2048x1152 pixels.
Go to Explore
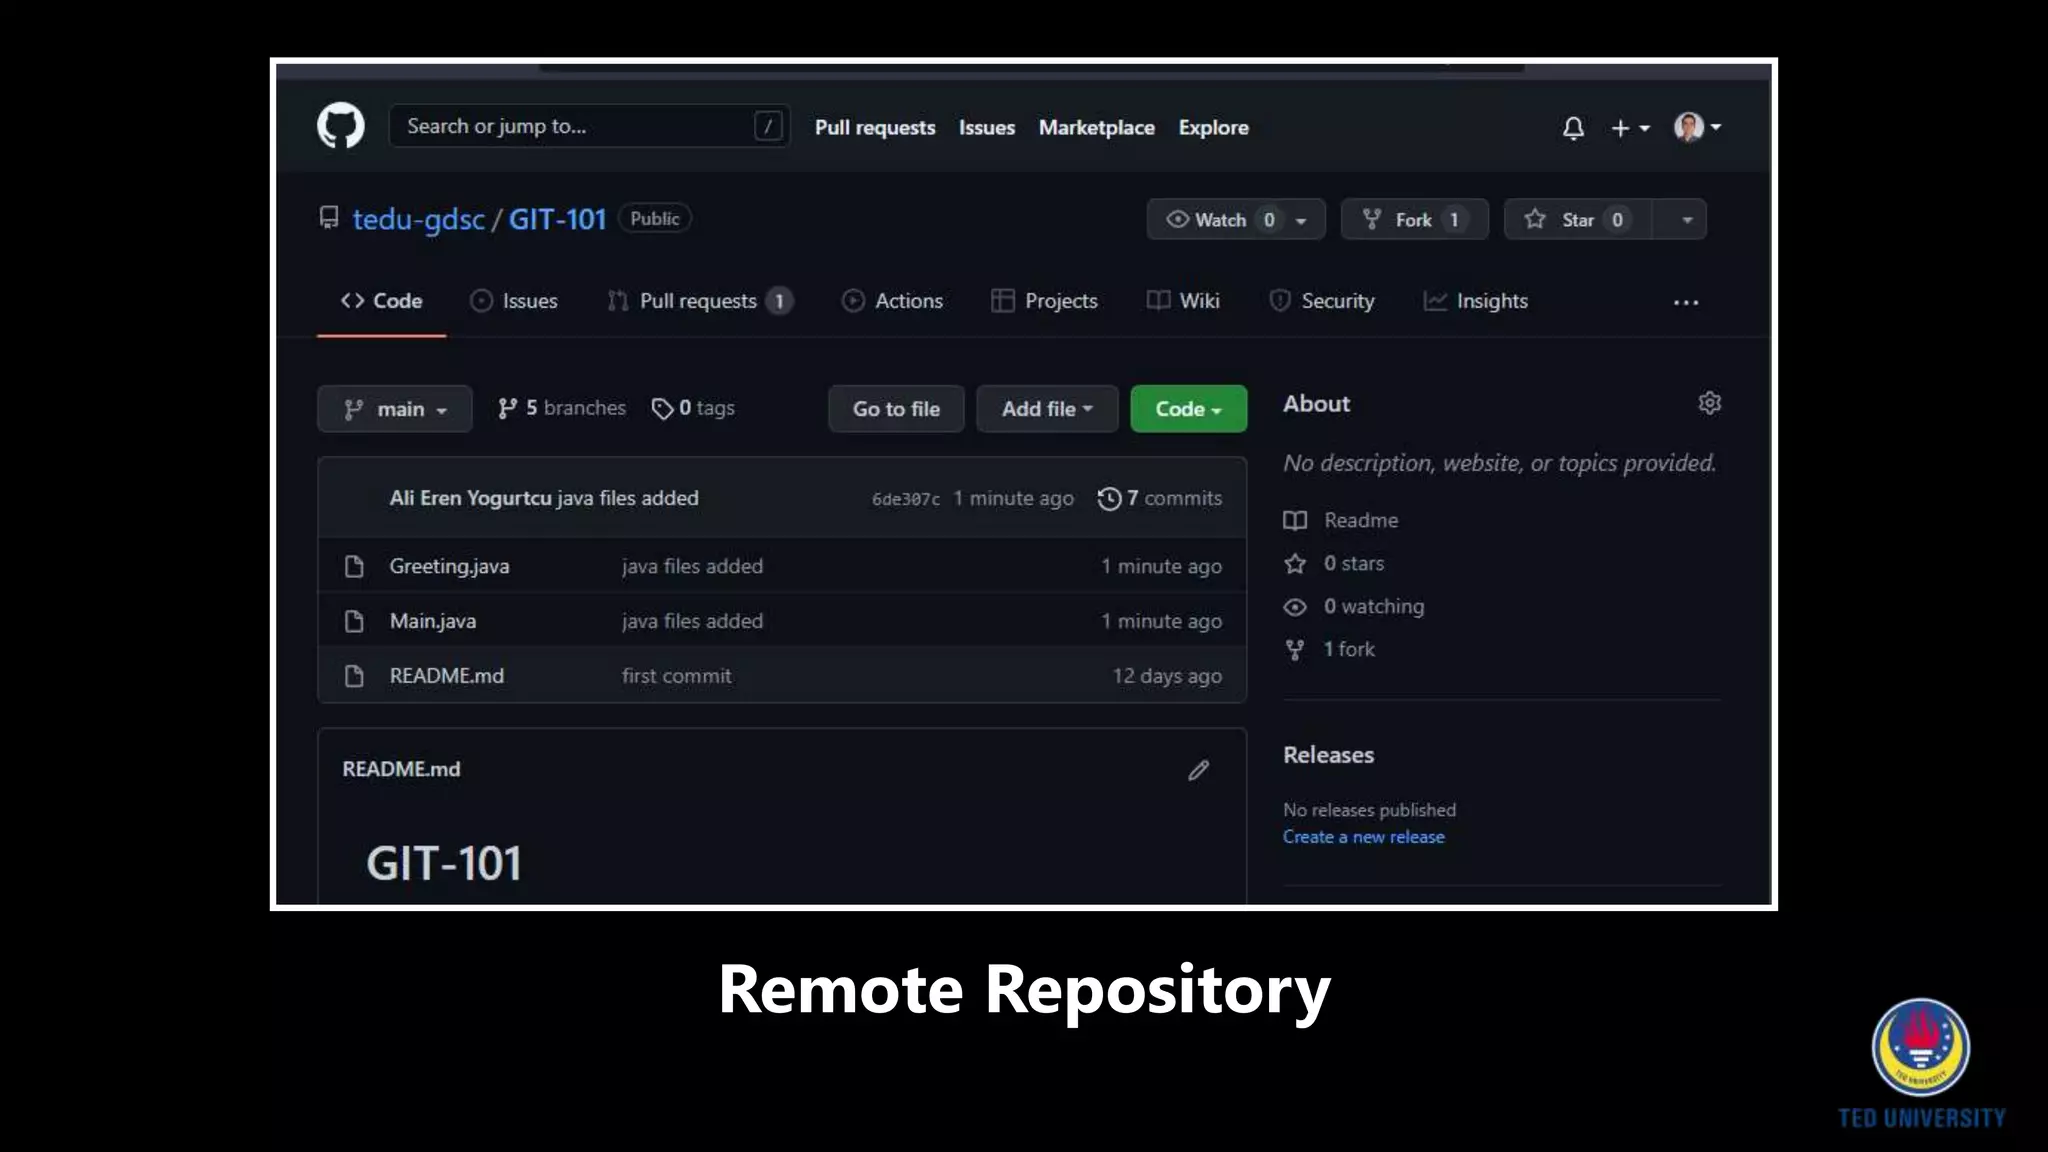coord(1213,128)
